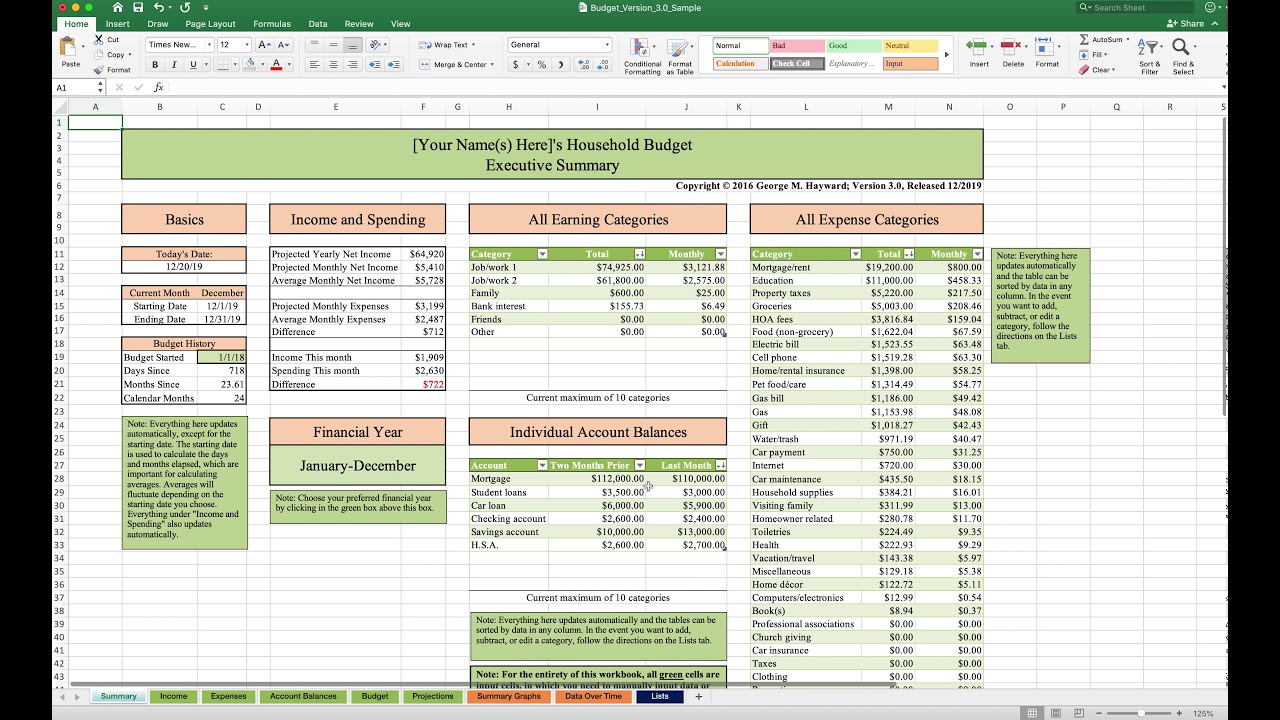Open the Category filter in All Expense Categories
This screenshot has height=720, width=1280.
[x=855, y=254]
